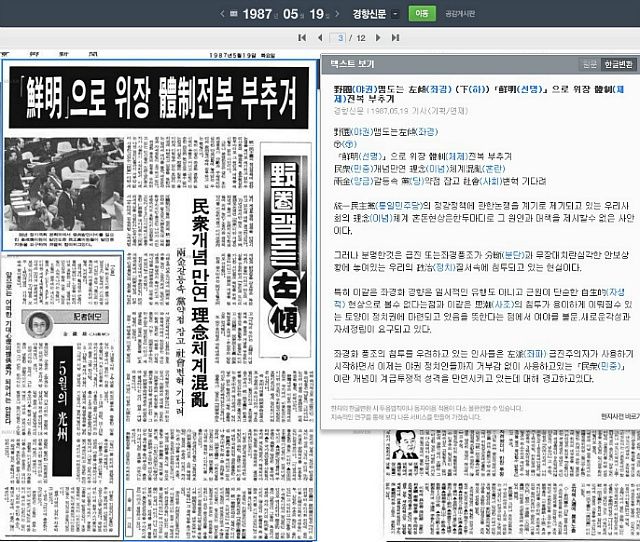The height and width of the screenshot is (542, 640).
Task: Select the day field 19
Action: [316, 14]
